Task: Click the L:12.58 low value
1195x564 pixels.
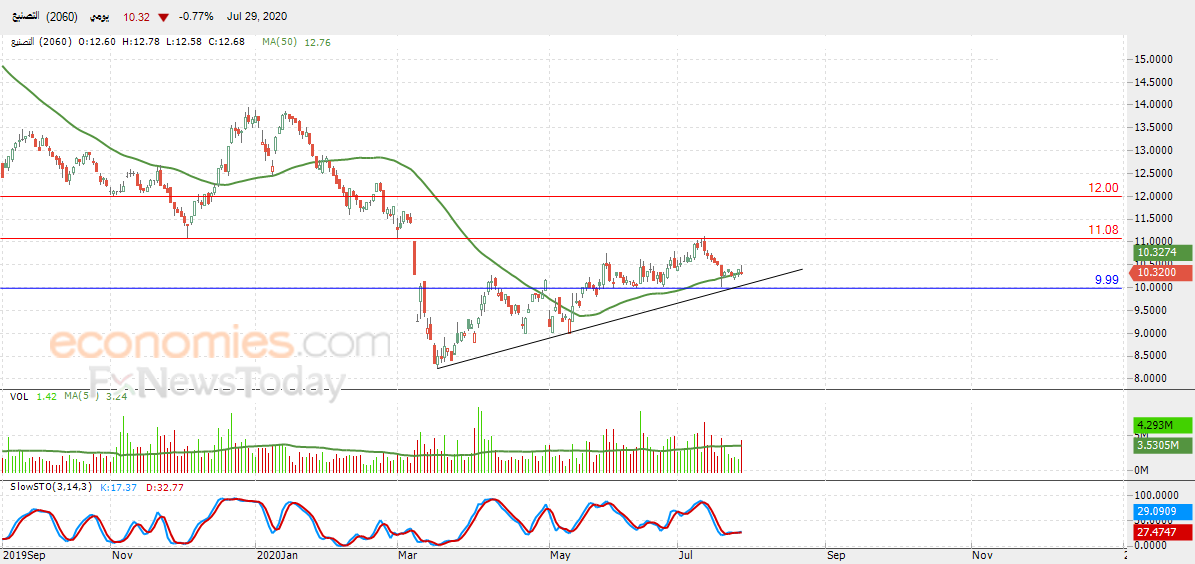Action: (x=184, y=43)
